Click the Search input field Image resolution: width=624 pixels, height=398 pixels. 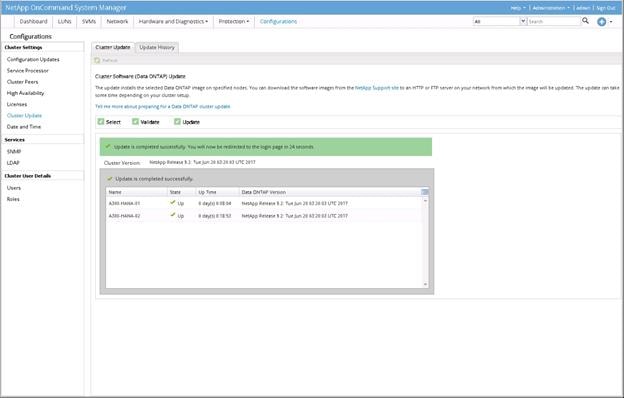pyautogui.click(x=553, y=21)
